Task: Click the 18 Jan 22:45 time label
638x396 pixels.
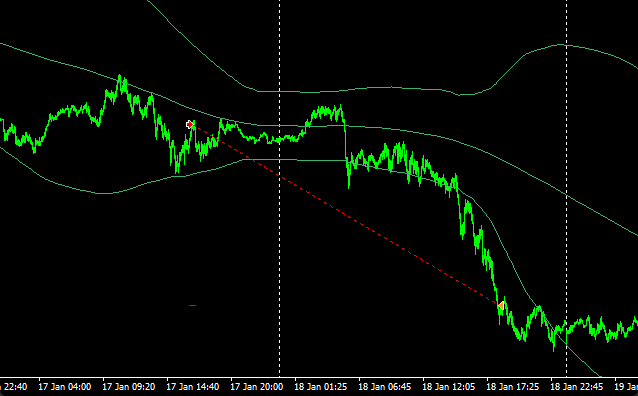Action: 577,387
